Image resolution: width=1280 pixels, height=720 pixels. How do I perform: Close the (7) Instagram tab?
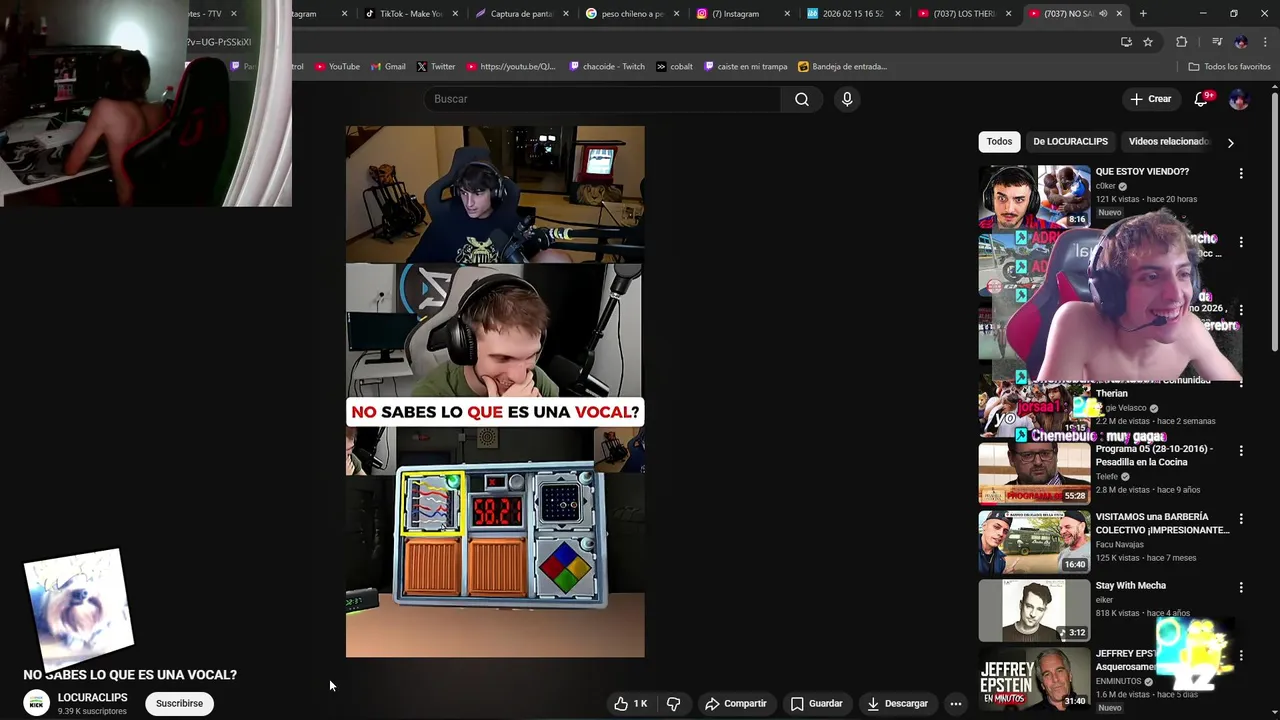click(x=787, y=14)
